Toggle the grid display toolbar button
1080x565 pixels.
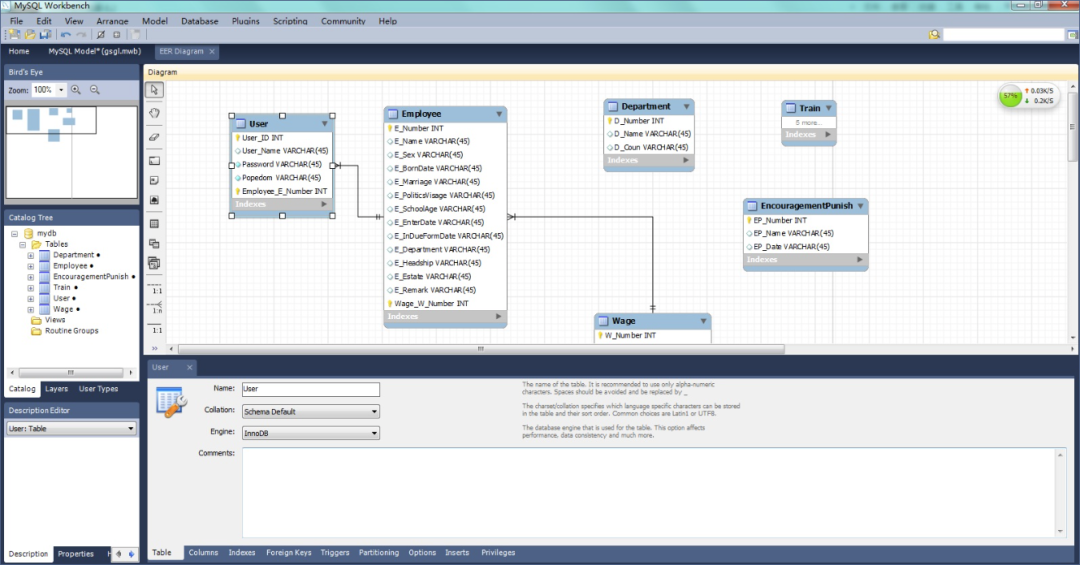pyautogui.click(x=116, y=34)
